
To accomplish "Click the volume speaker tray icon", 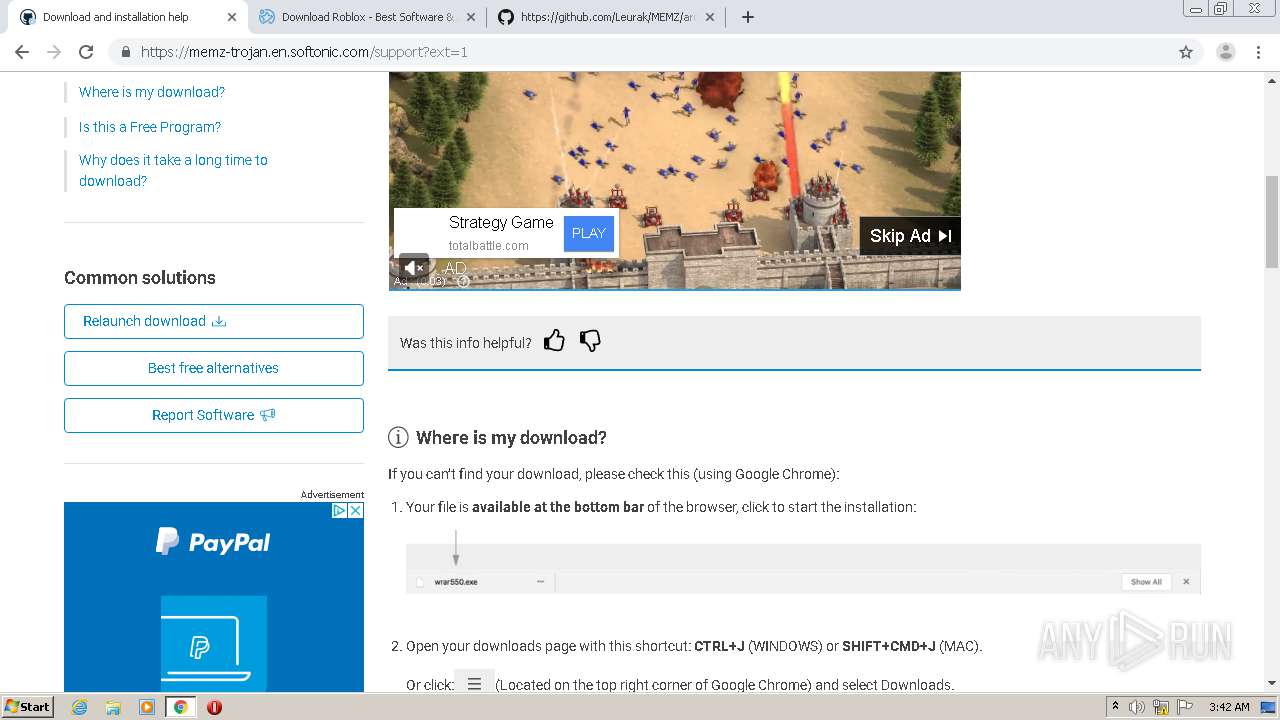I will click(x=1137, y=707).
